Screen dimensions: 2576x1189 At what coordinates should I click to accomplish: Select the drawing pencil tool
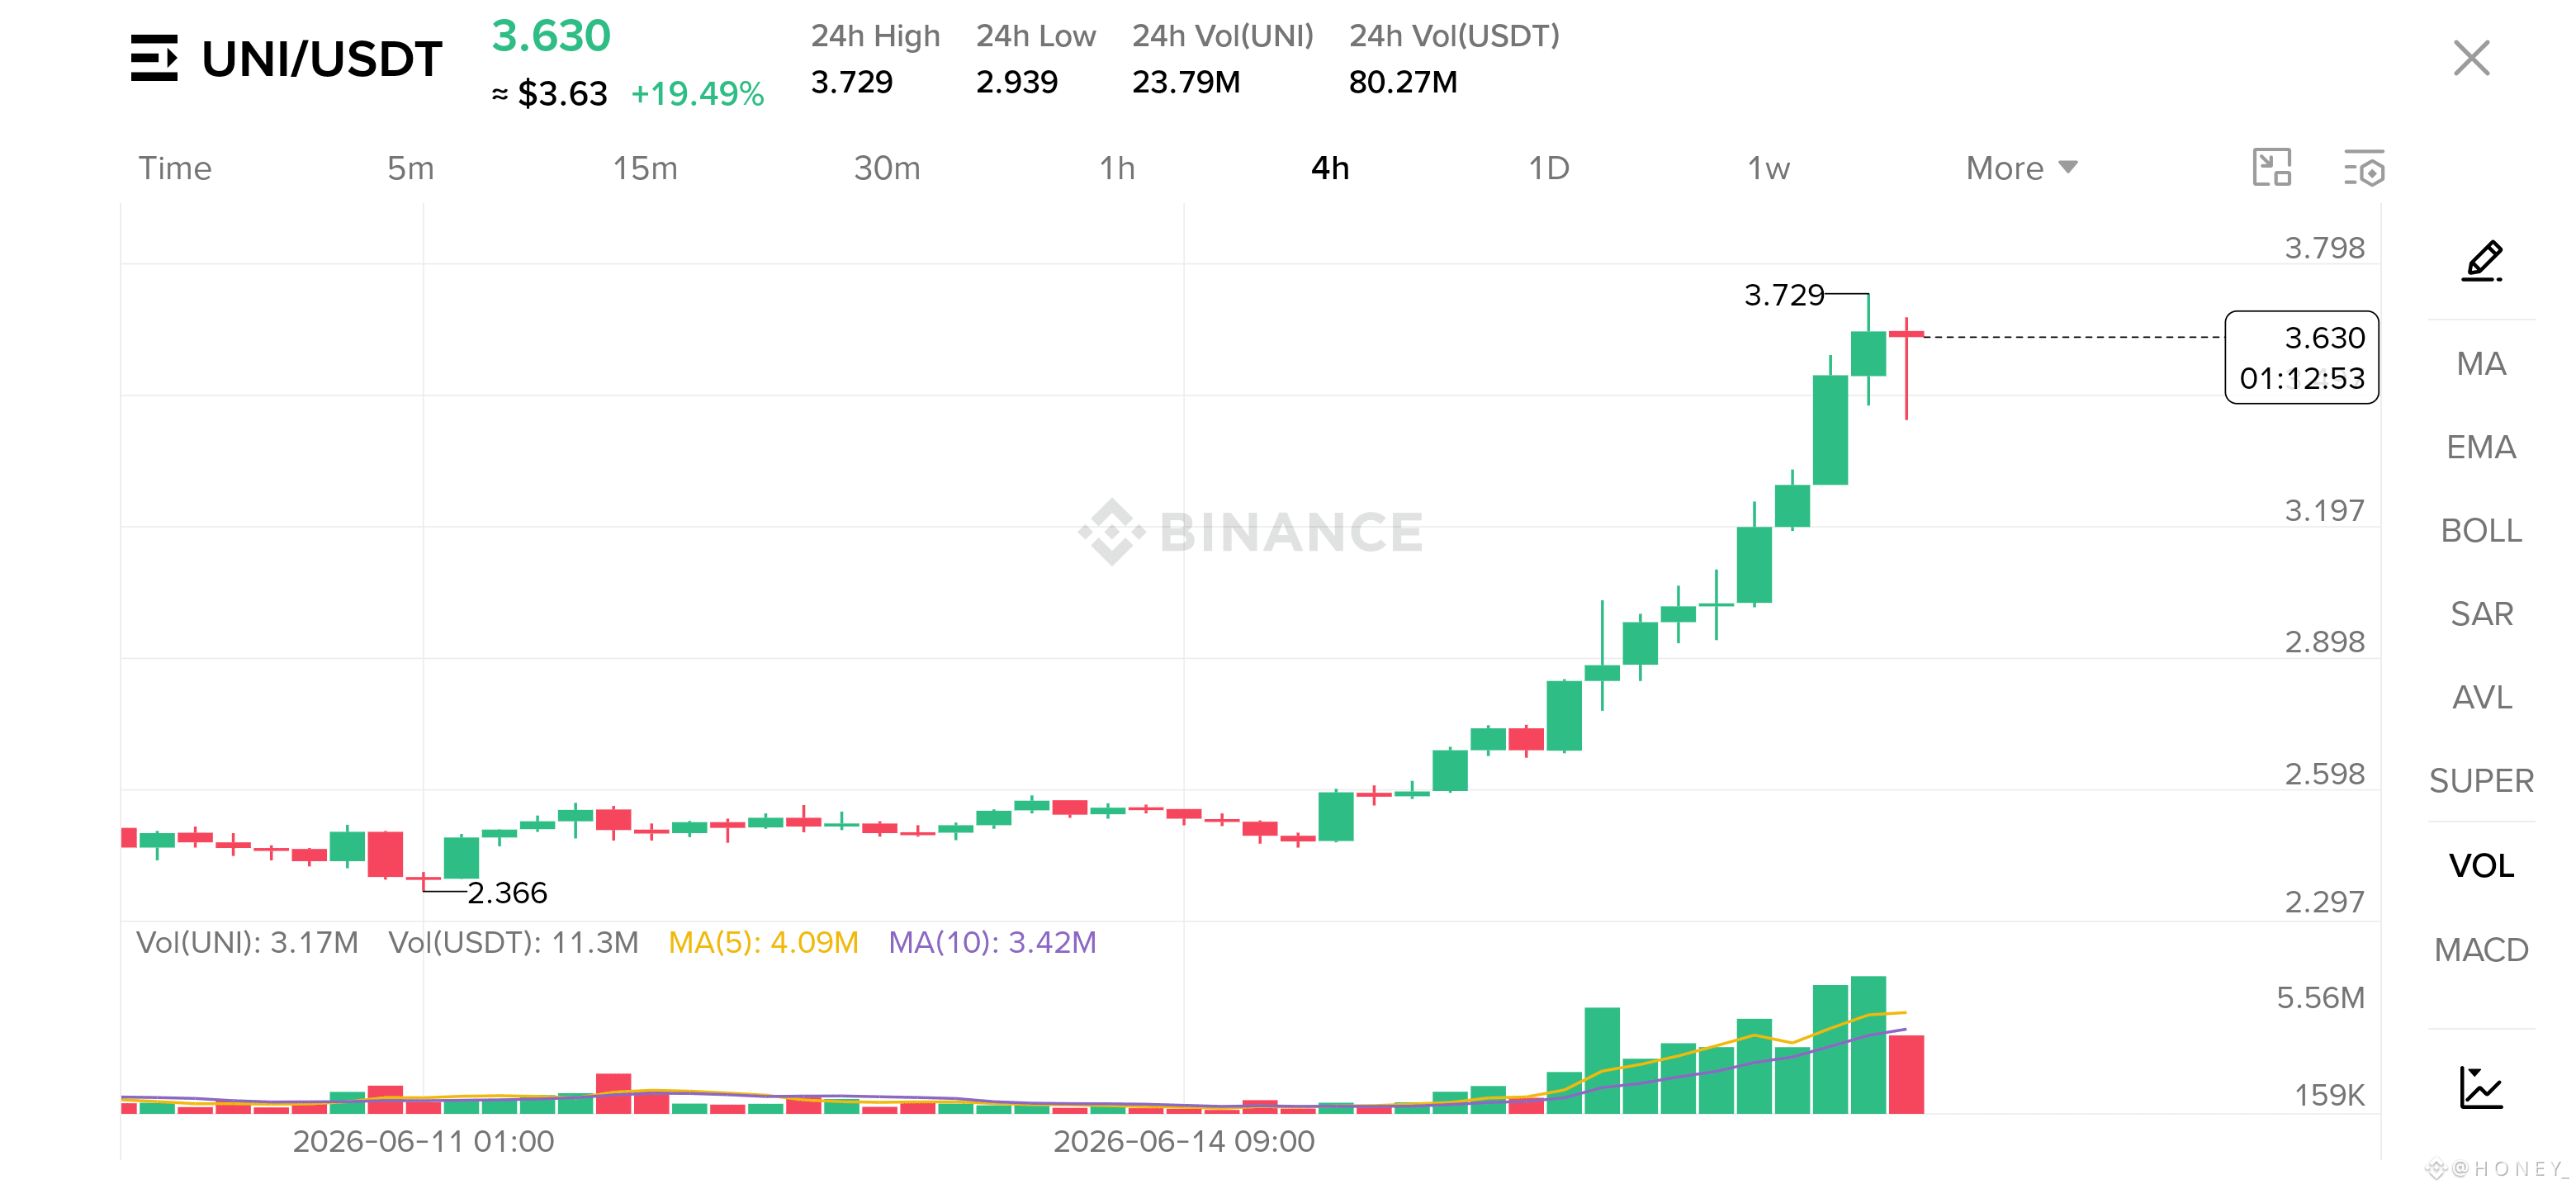pyautogui.click(x=2482, y=261)
